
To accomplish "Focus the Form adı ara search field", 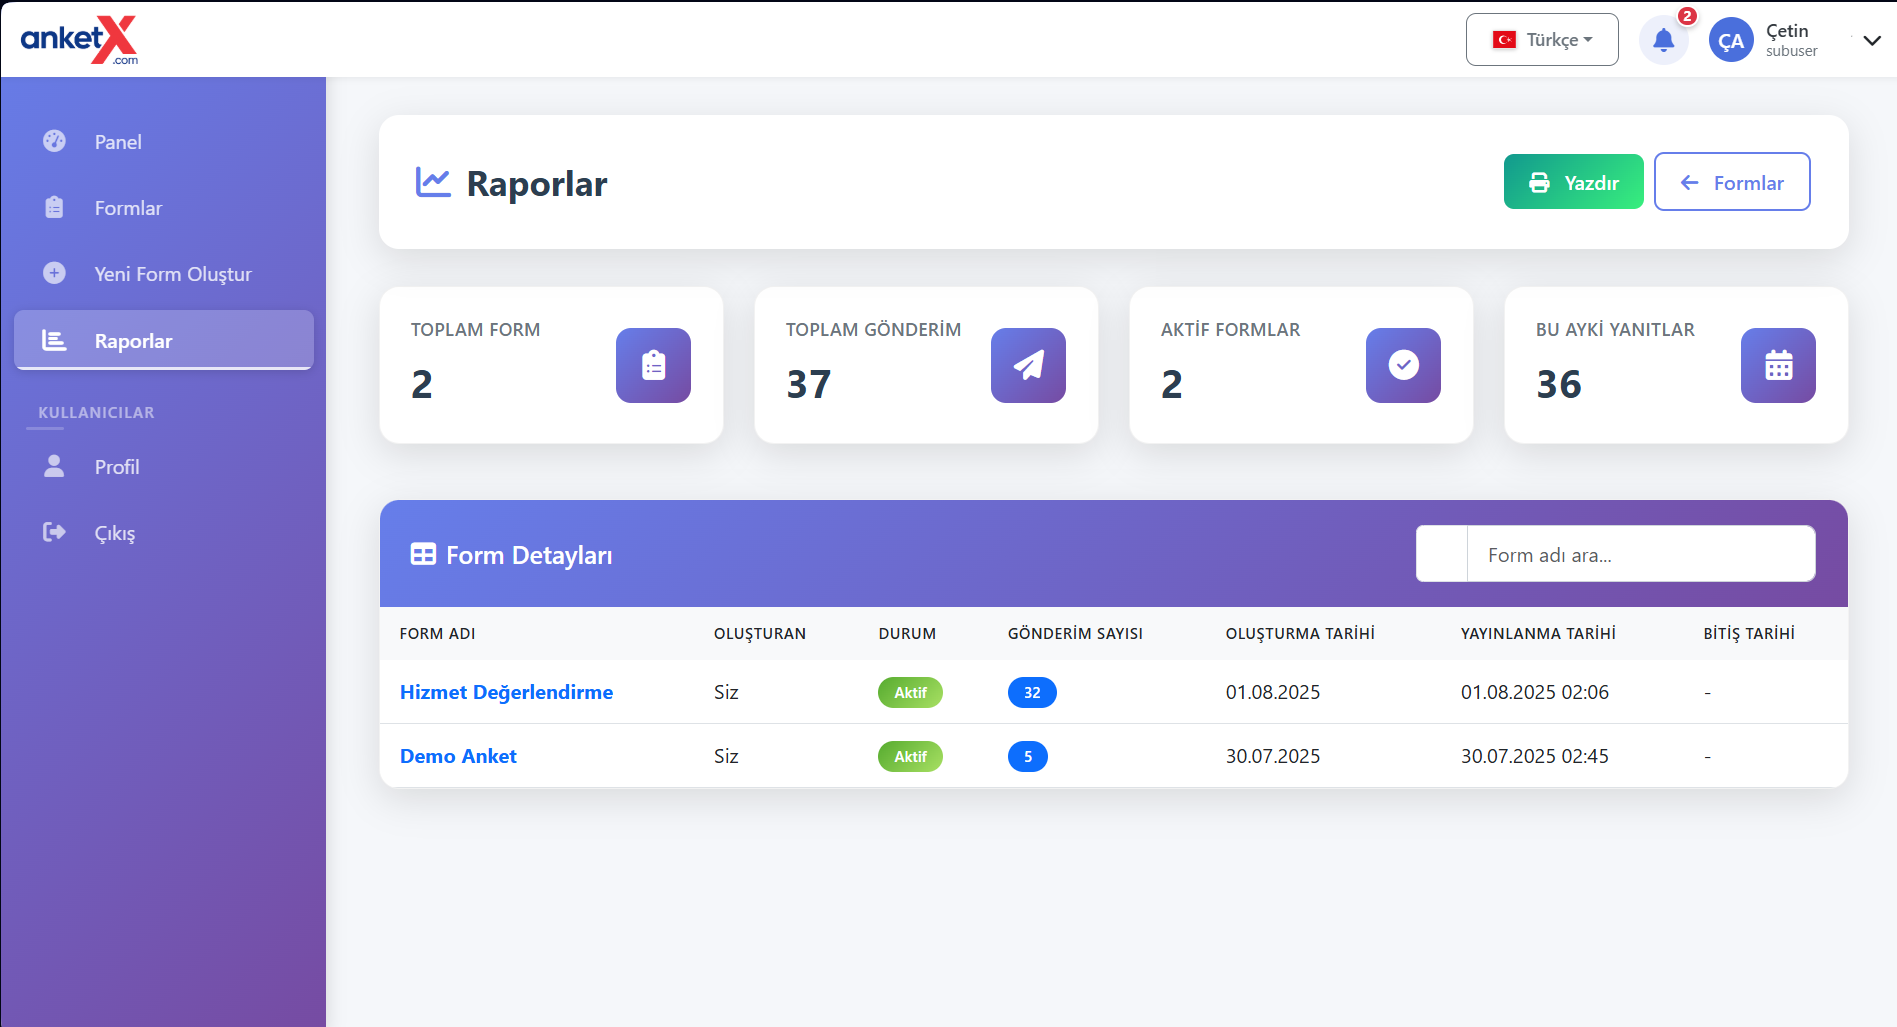I will point(1640,555).
